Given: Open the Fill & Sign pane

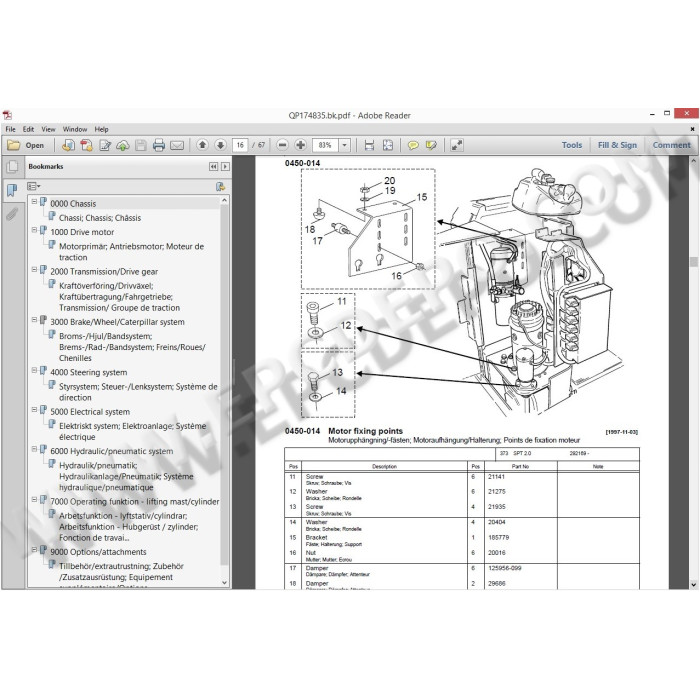Looking at the screenshot, I should [x=617, y=145].
